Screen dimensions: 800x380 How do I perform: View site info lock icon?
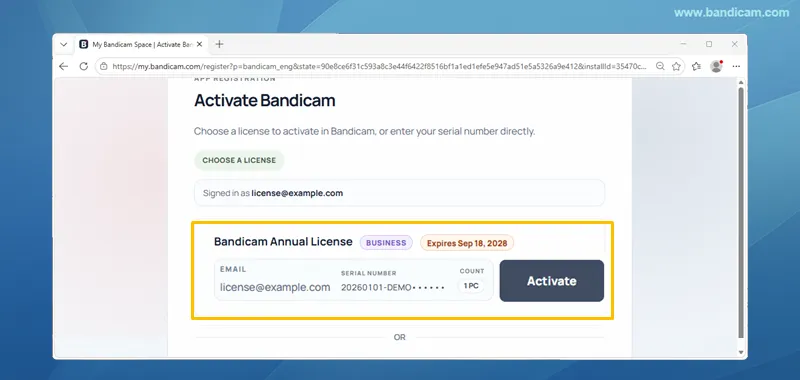104,66
